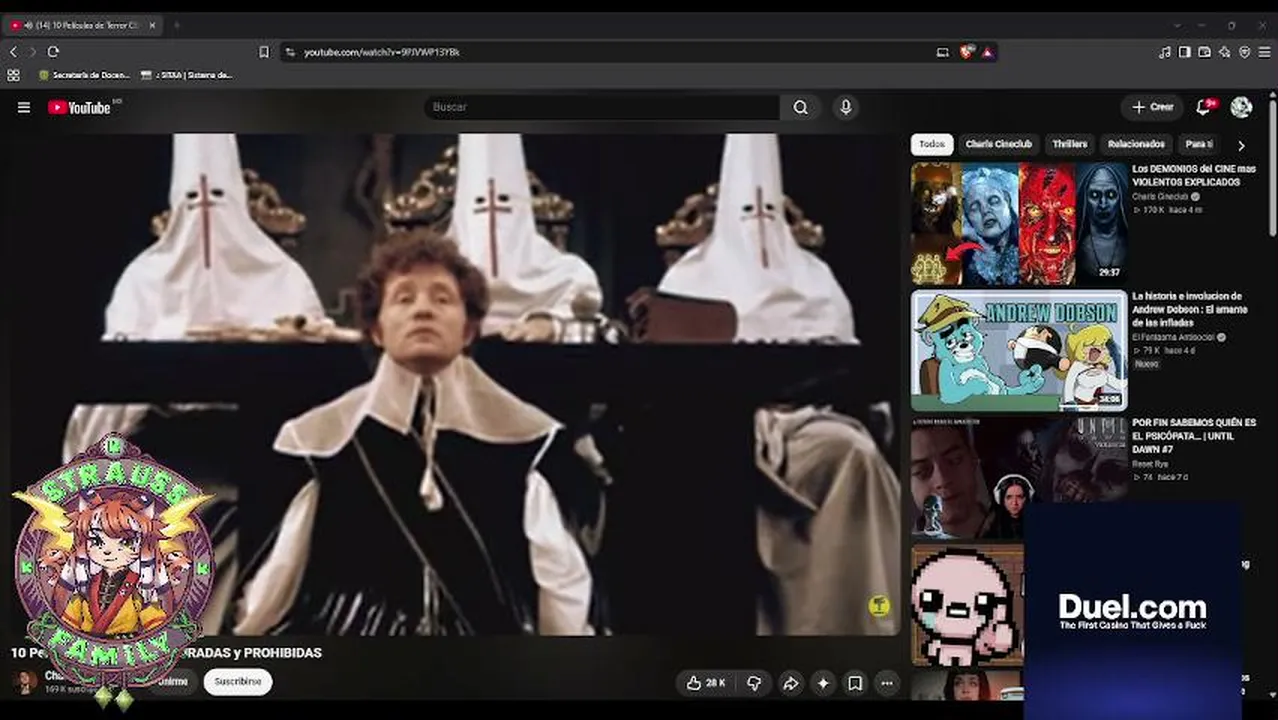
Task: Click the search magnifier button
Action: pos(800,107)
